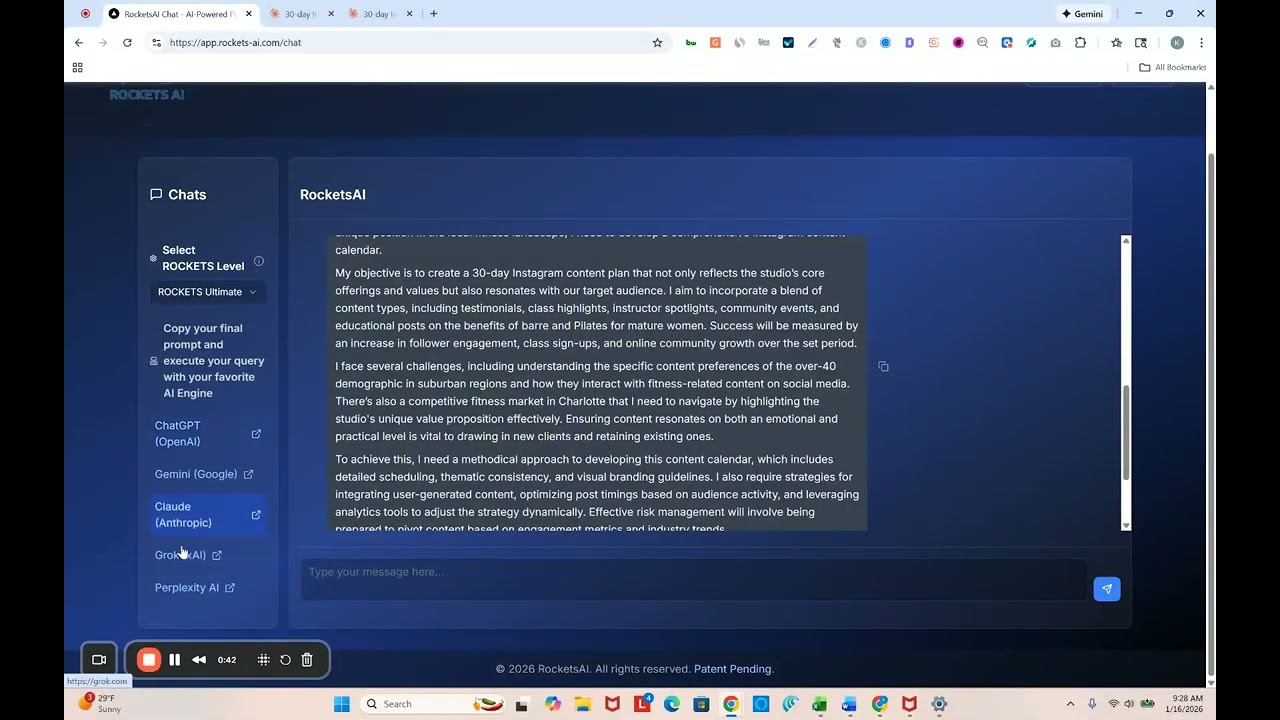Open Gemini (Google) link
1280x720 pixels.
[x=204, y=474]
